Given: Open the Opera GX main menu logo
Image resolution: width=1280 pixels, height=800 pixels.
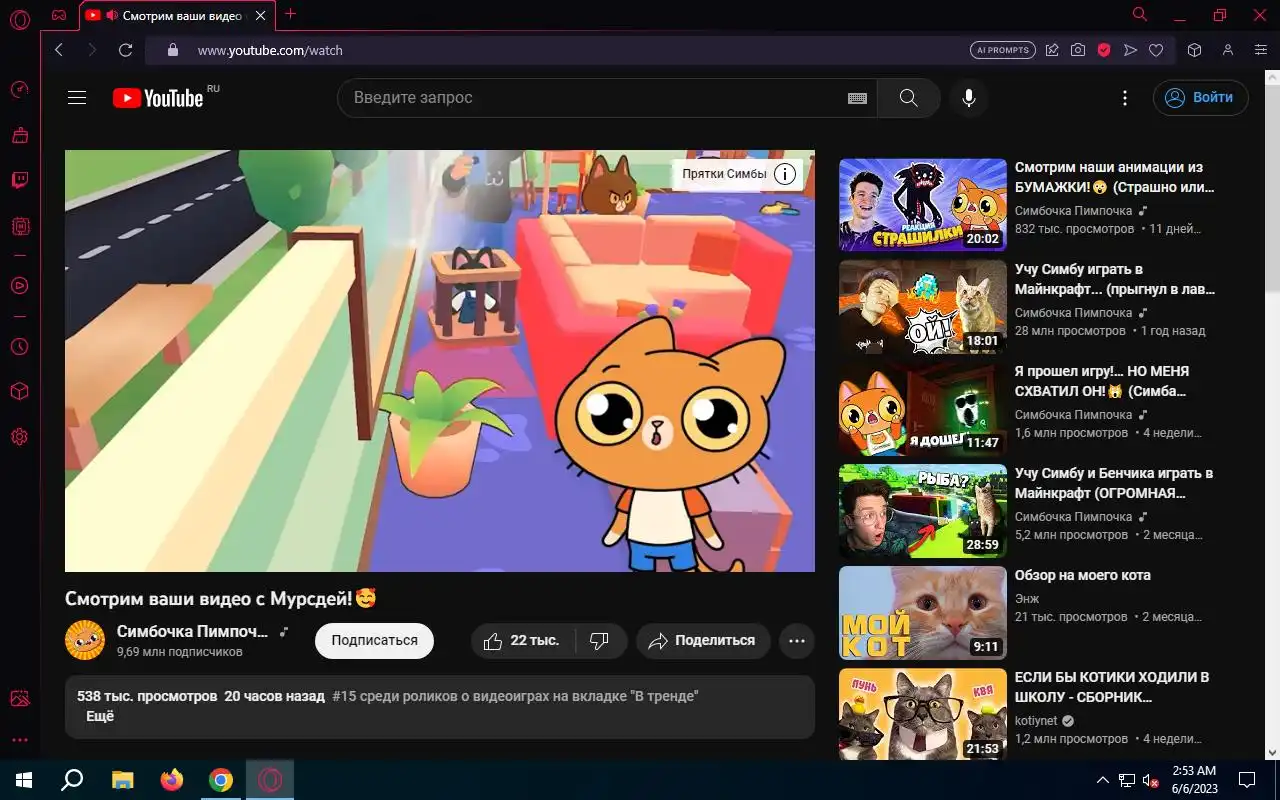Looking at the screenshot, I should click(19, 20).
